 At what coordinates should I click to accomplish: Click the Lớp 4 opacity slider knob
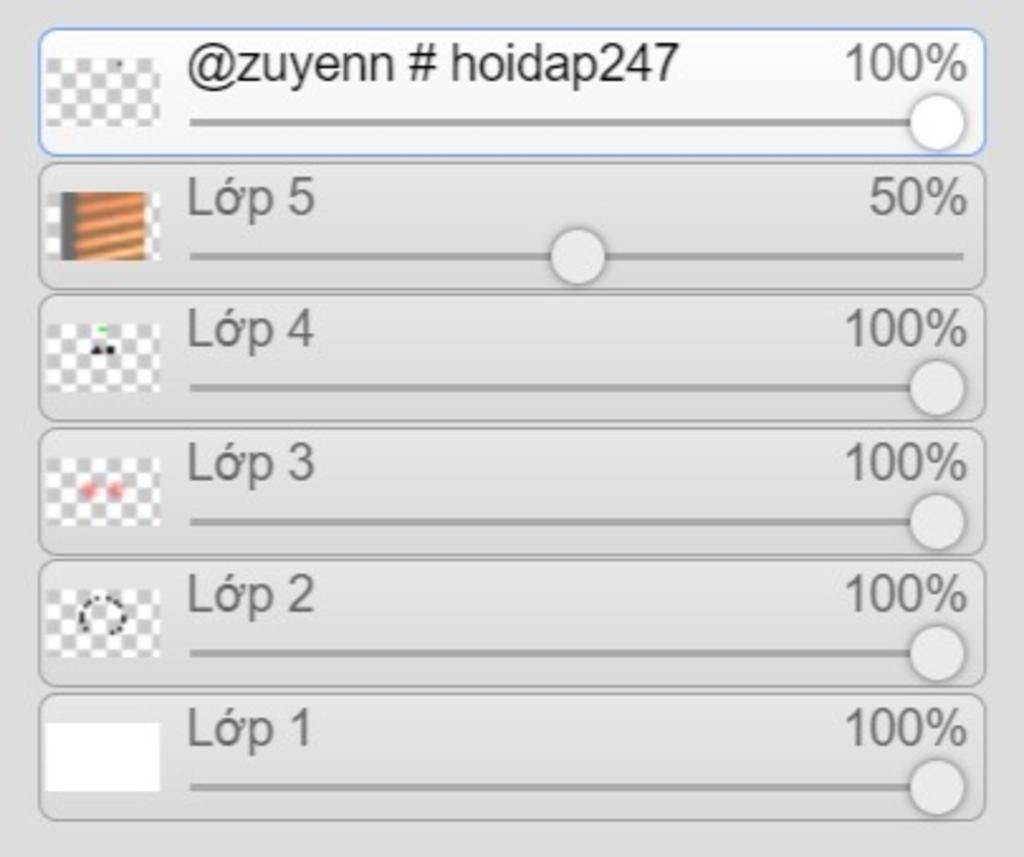[x=936, y=388]
